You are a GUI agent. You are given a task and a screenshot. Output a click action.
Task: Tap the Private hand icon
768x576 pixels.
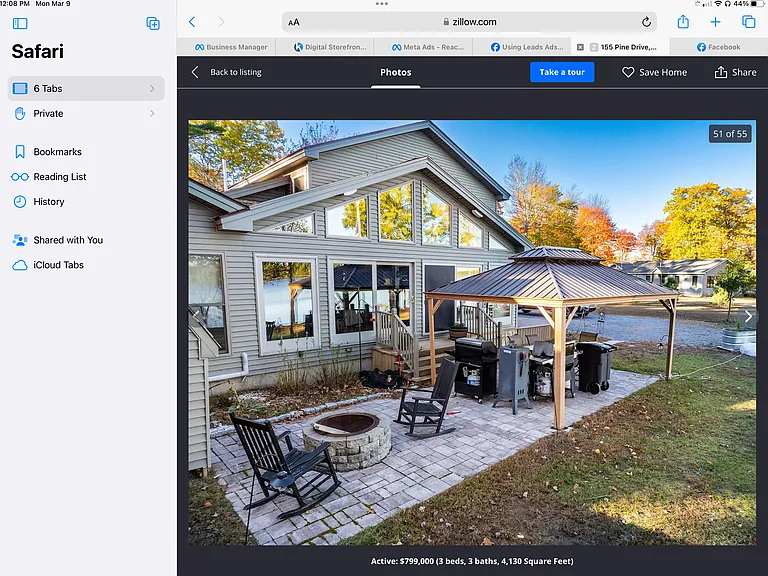(20, 114)
